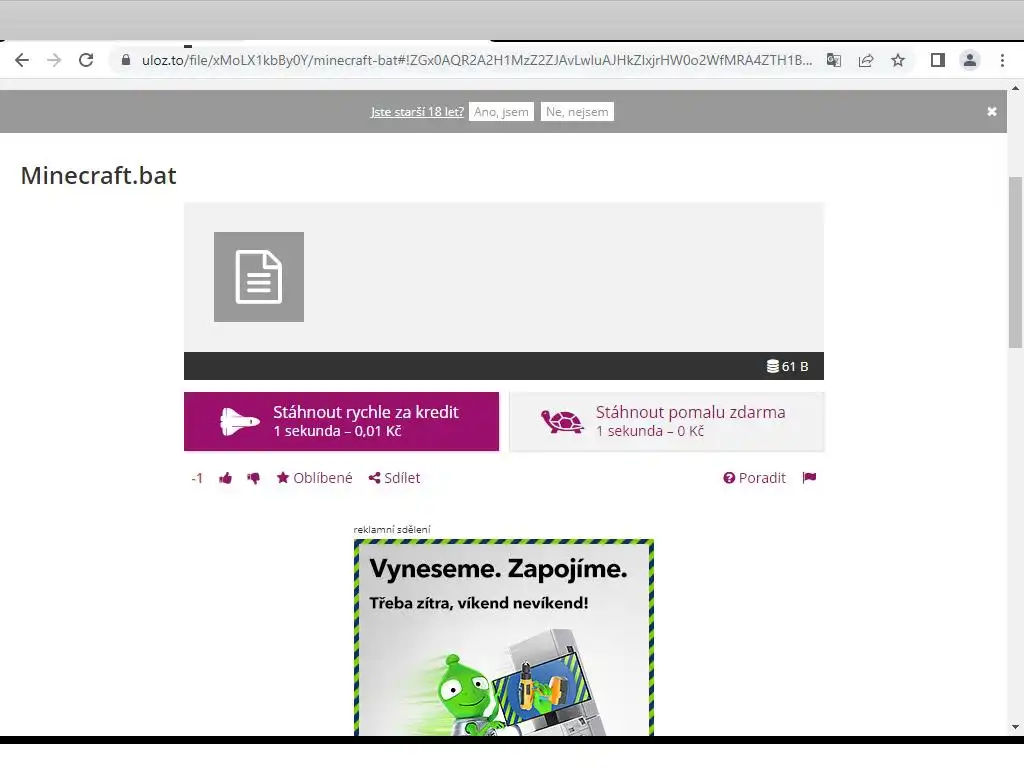Open the Sdílet share option
The height and width of the screenshot is (768, 1024).
tap(394, 478)
